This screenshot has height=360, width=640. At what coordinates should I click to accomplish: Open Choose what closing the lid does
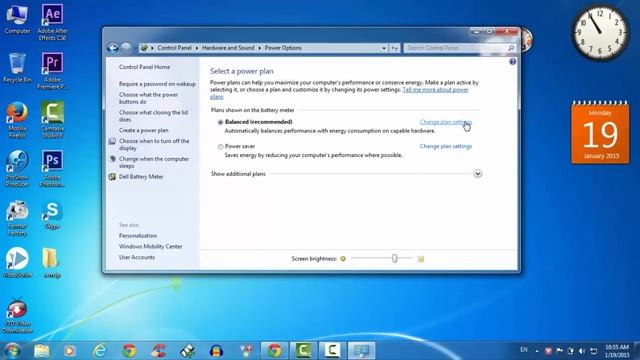click(153, 116)
